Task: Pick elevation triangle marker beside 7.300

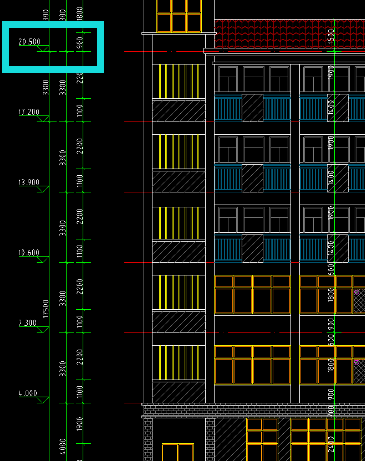Action: (x=43, y=329)
